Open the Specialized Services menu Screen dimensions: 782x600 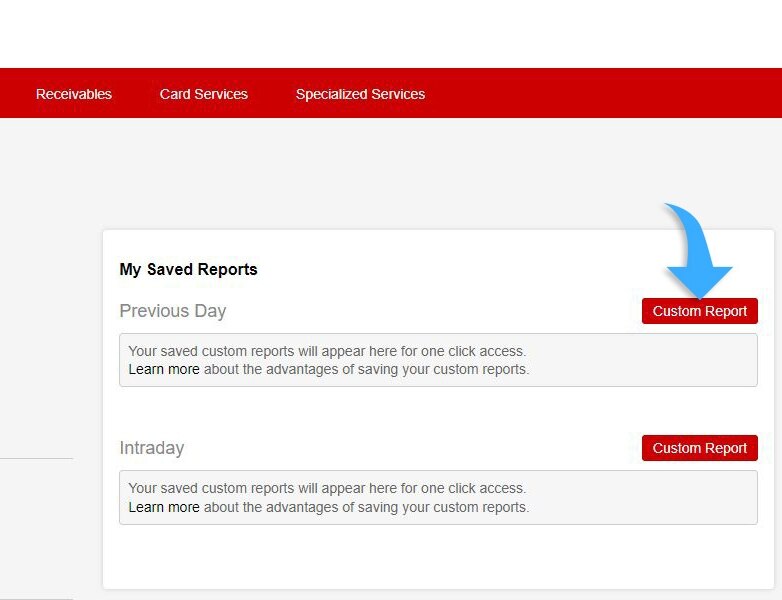tap(360, 94)
